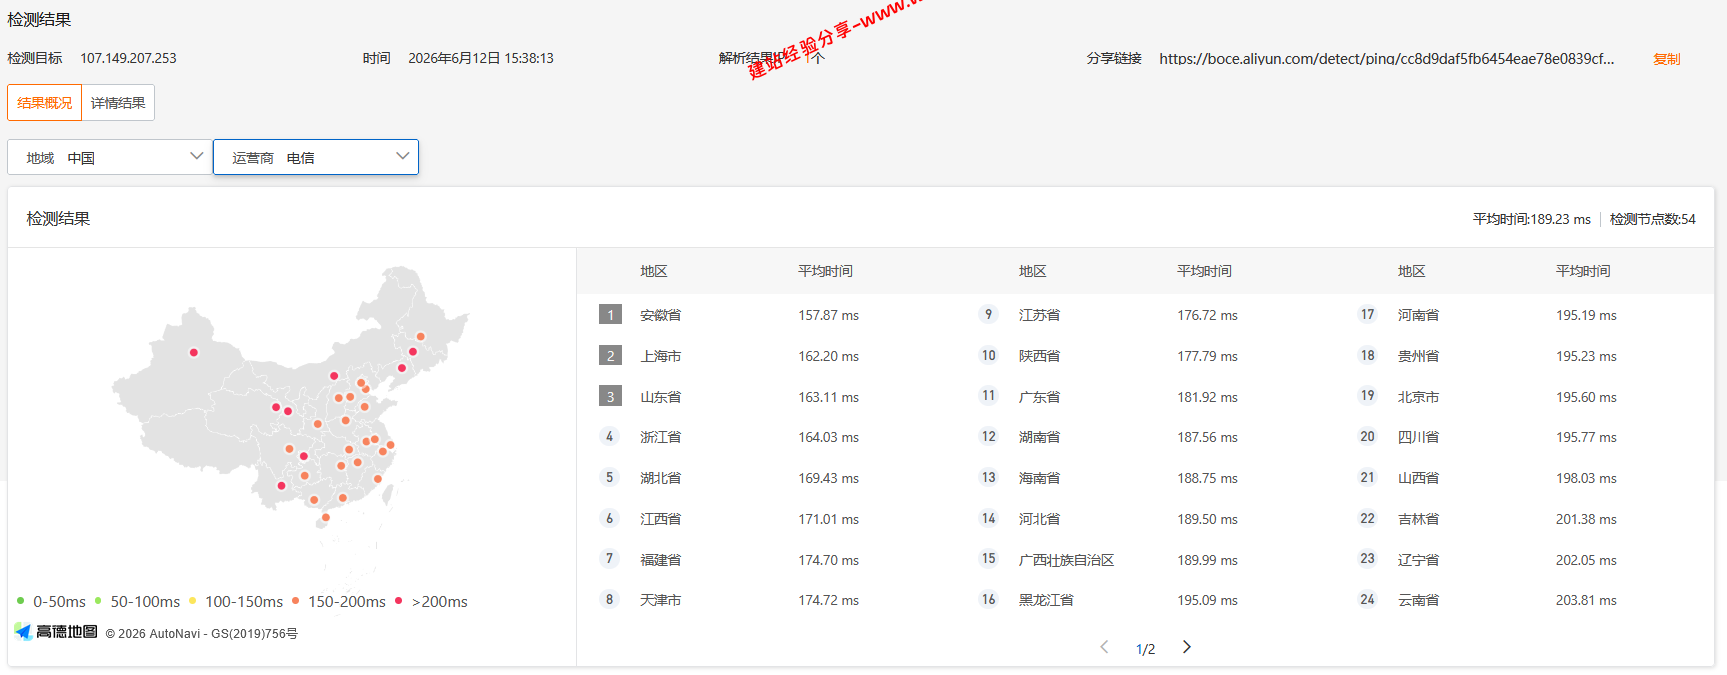The width and height of the screenshot is (1727, 675).
Task: Select the 北京市 region cell
Action: point(1418,397)
